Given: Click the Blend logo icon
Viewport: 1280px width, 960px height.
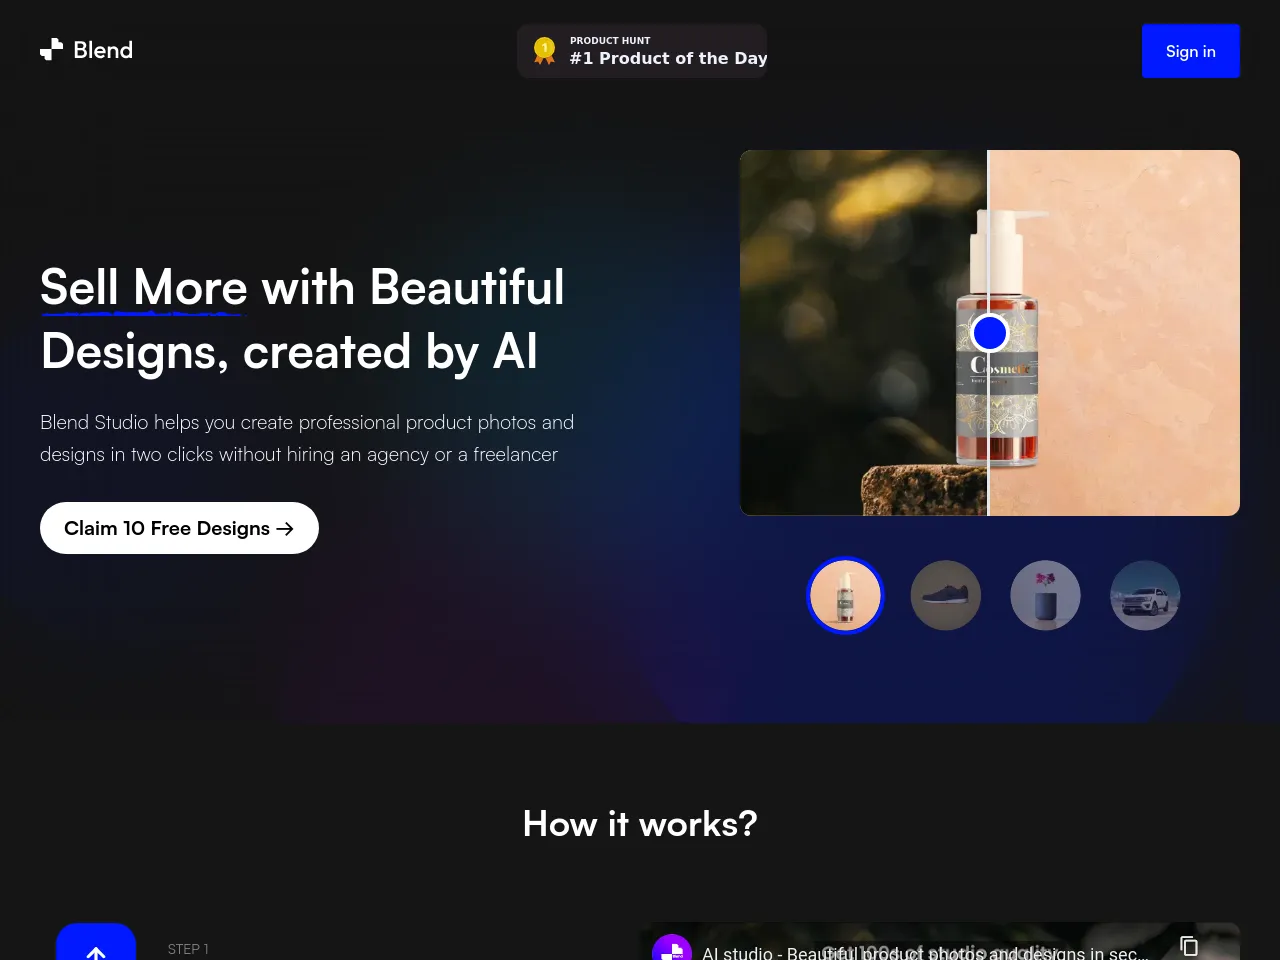Looking at the screenshot, I should [x=51, y=50].
